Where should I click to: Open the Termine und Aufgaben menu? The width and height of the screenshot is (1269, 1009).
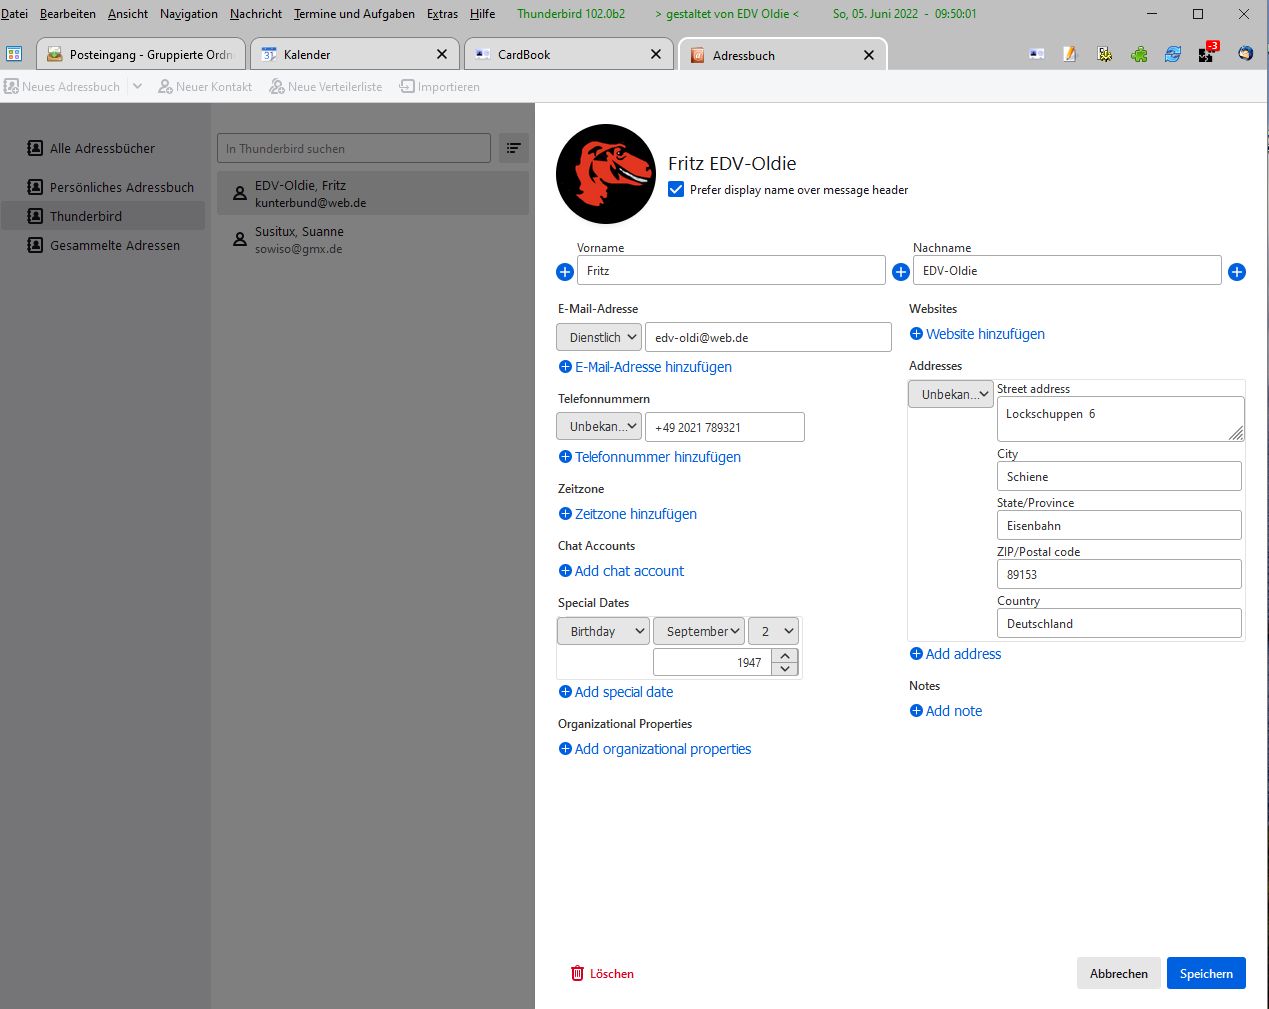click(x=354, y=14)
